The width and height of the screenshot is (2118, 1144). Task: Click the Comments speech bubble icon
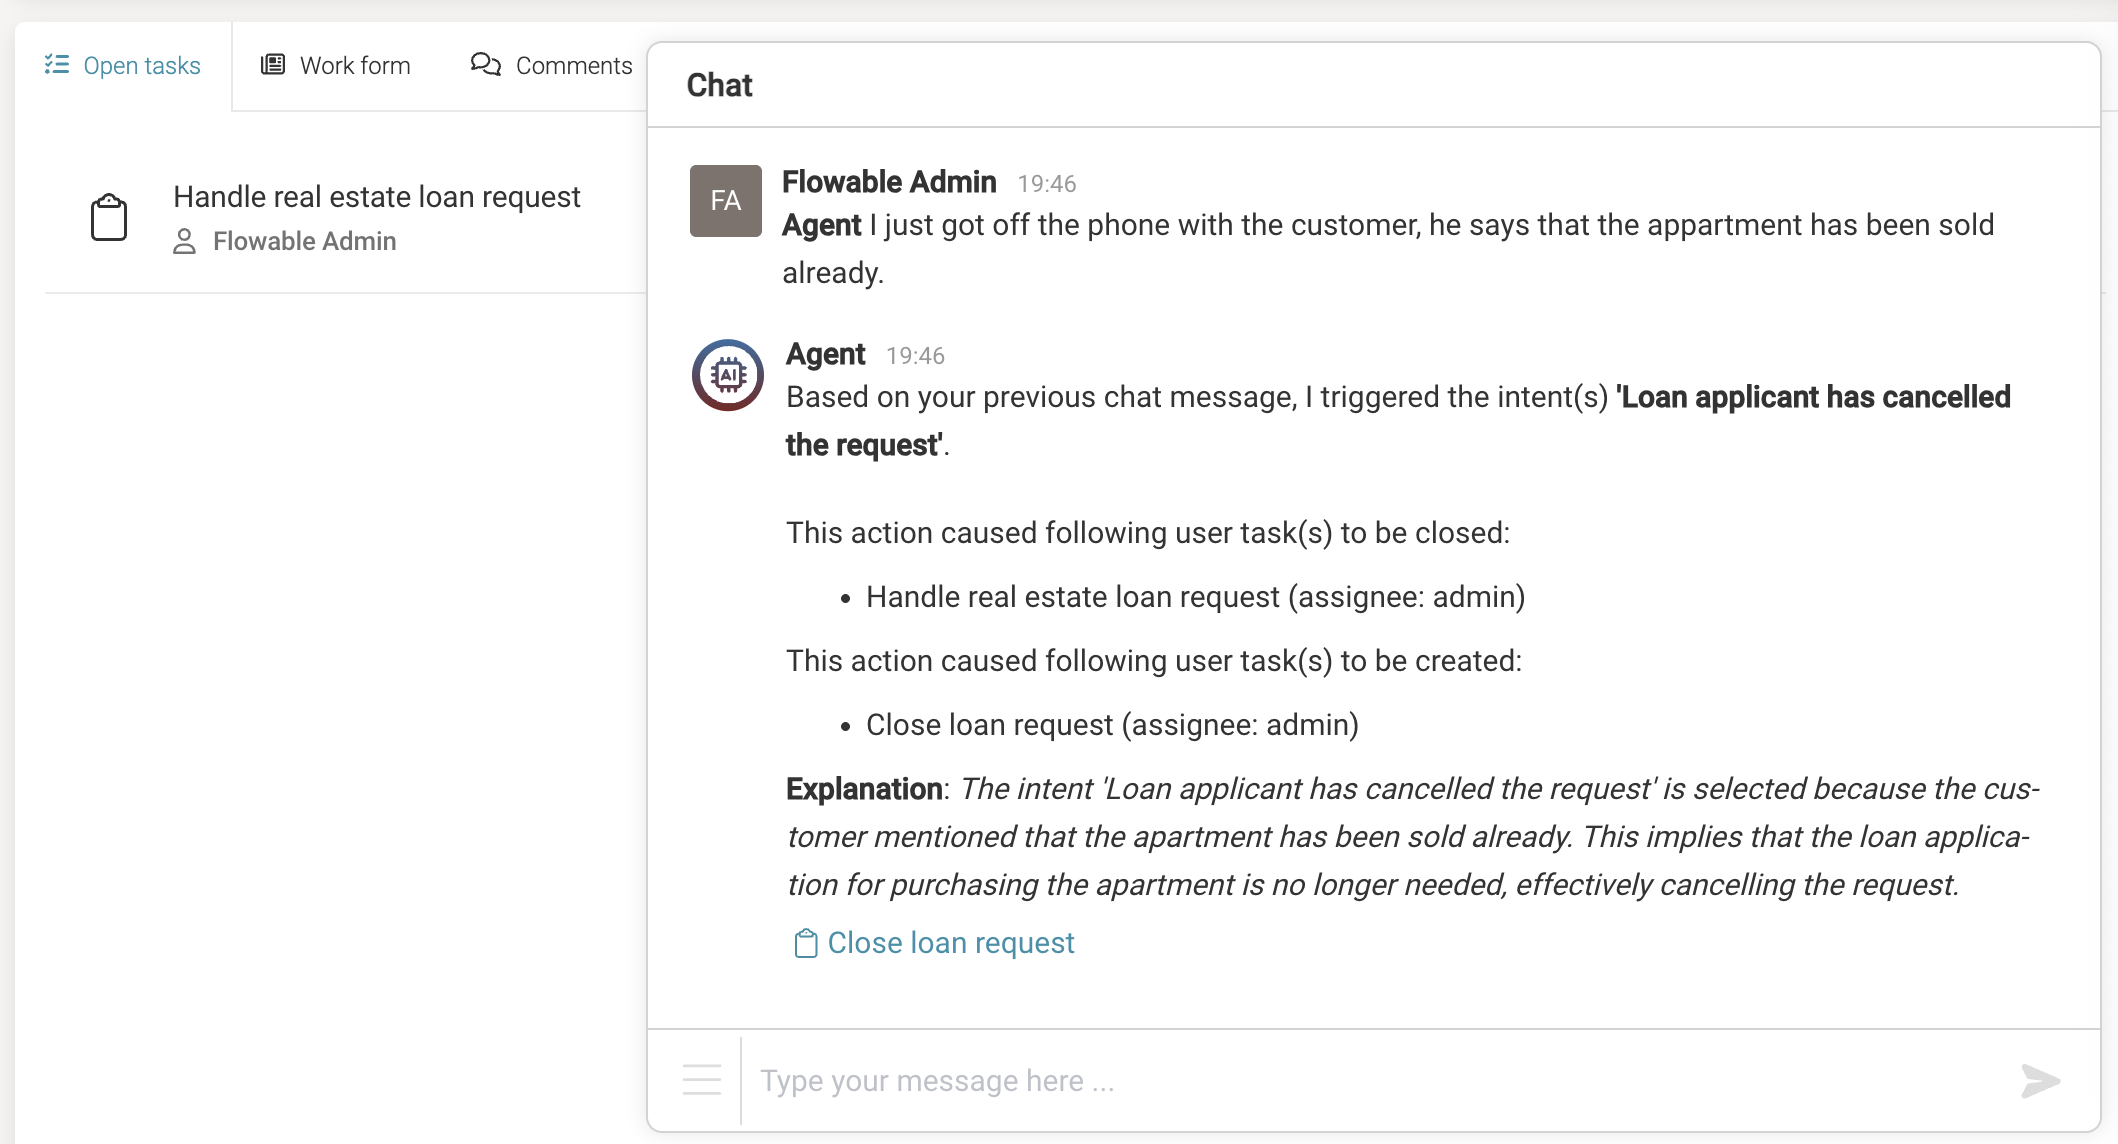(486, 64)
